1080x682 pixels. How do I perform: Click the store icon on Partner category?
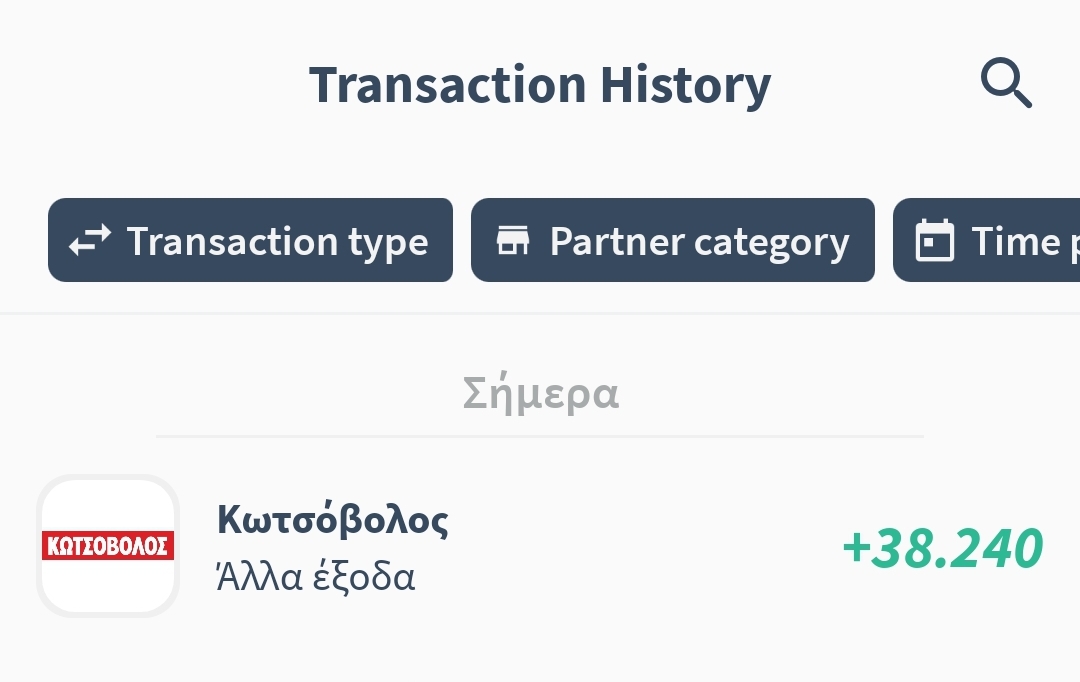point(513,240)
